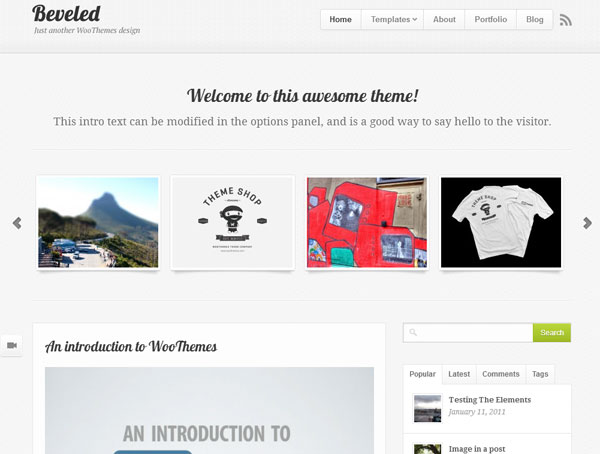This screenshot has width=600, height=454.
Task: Navigate to Portfolio in menu
Action: 491,20
